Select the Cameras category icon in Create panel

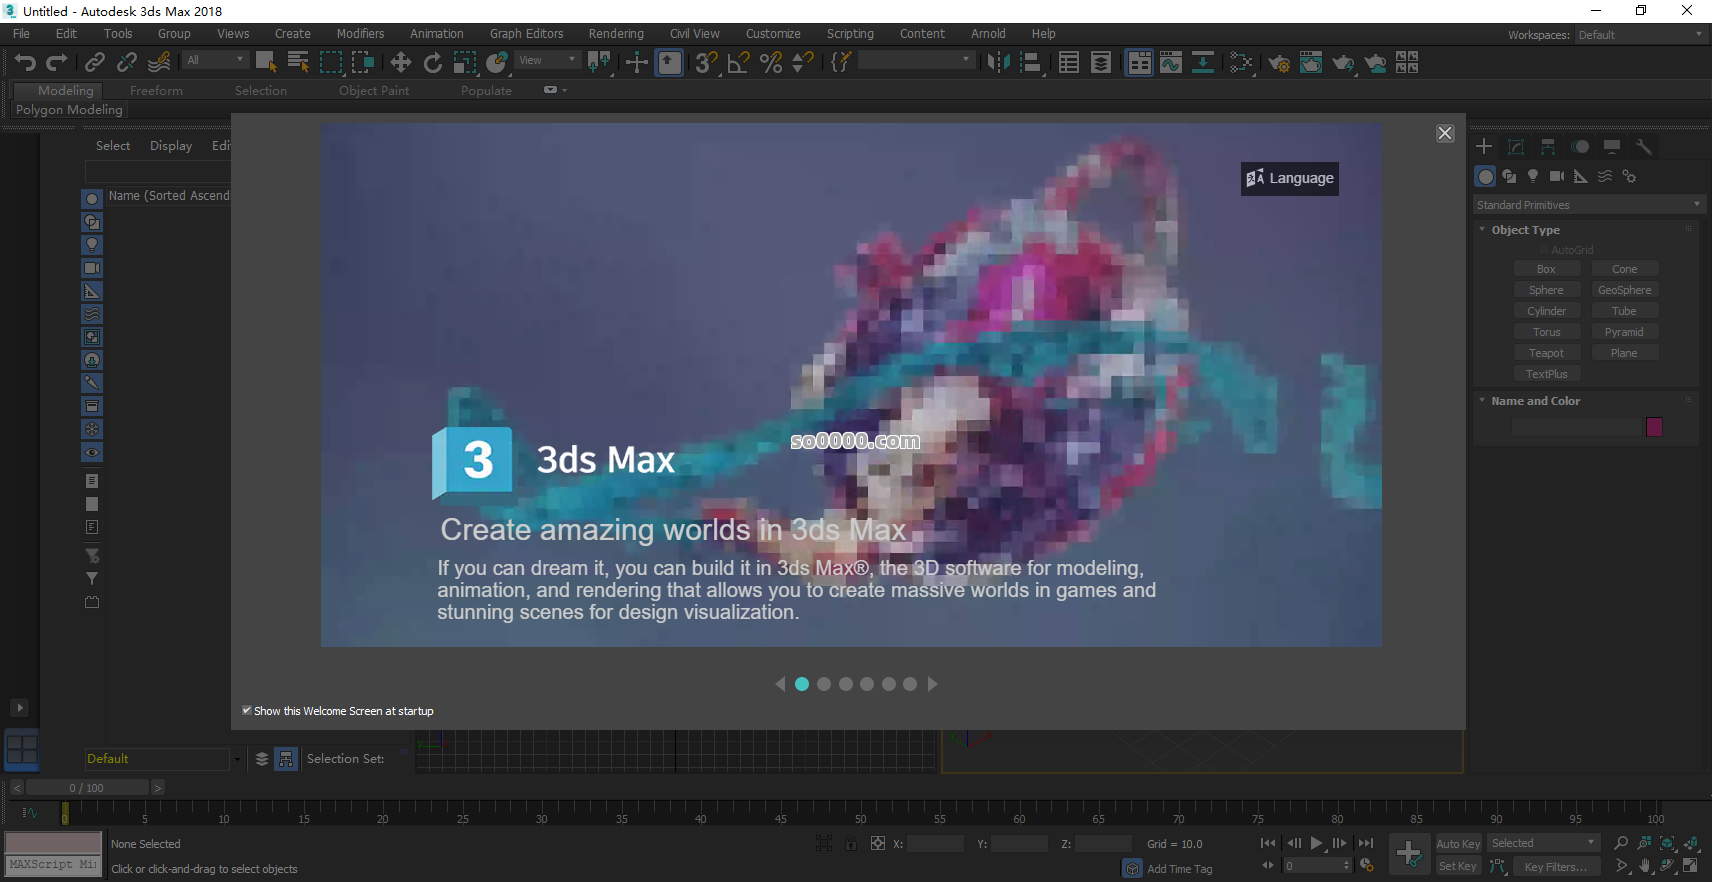(x=1557, y=176)
